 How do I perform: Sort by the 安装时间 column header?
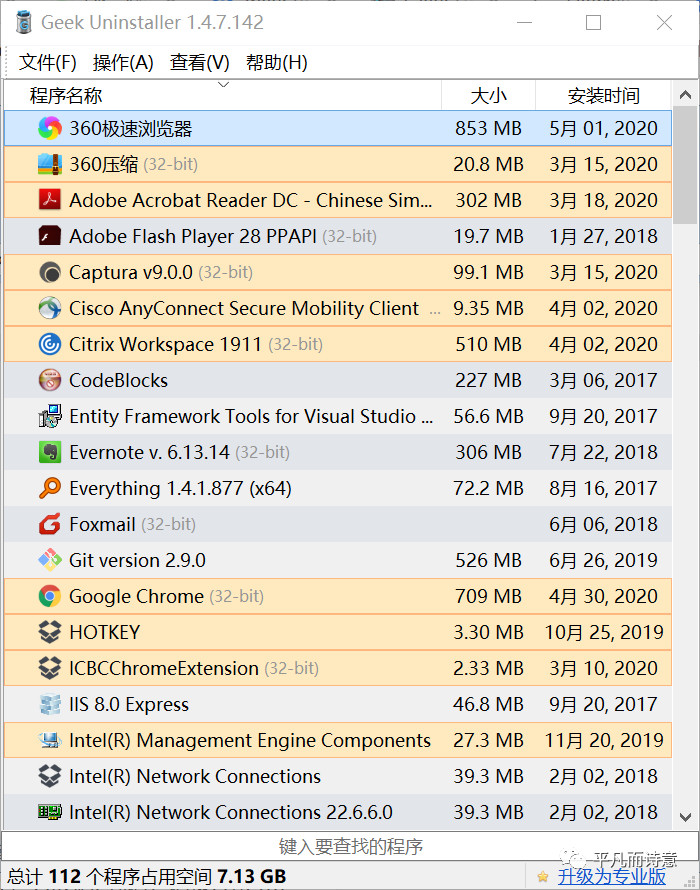click(603, 95)
